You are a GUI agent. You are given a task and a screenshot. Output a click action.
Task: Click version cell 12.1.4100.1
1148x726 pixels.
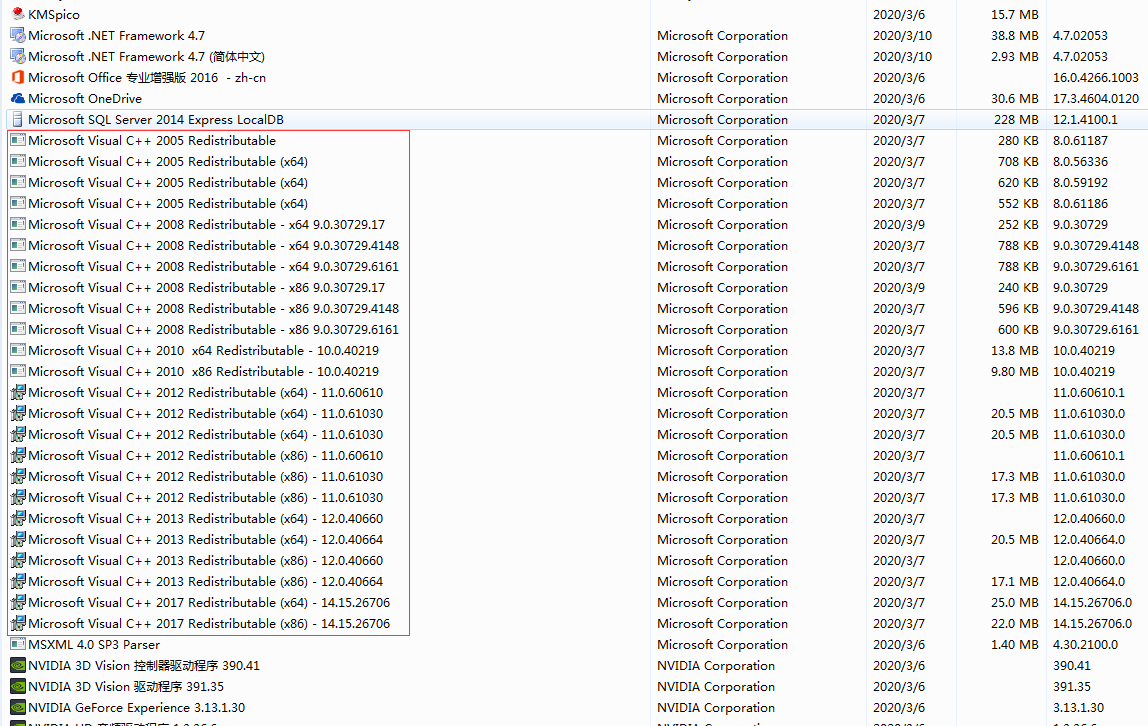(x=1085, y=119)
